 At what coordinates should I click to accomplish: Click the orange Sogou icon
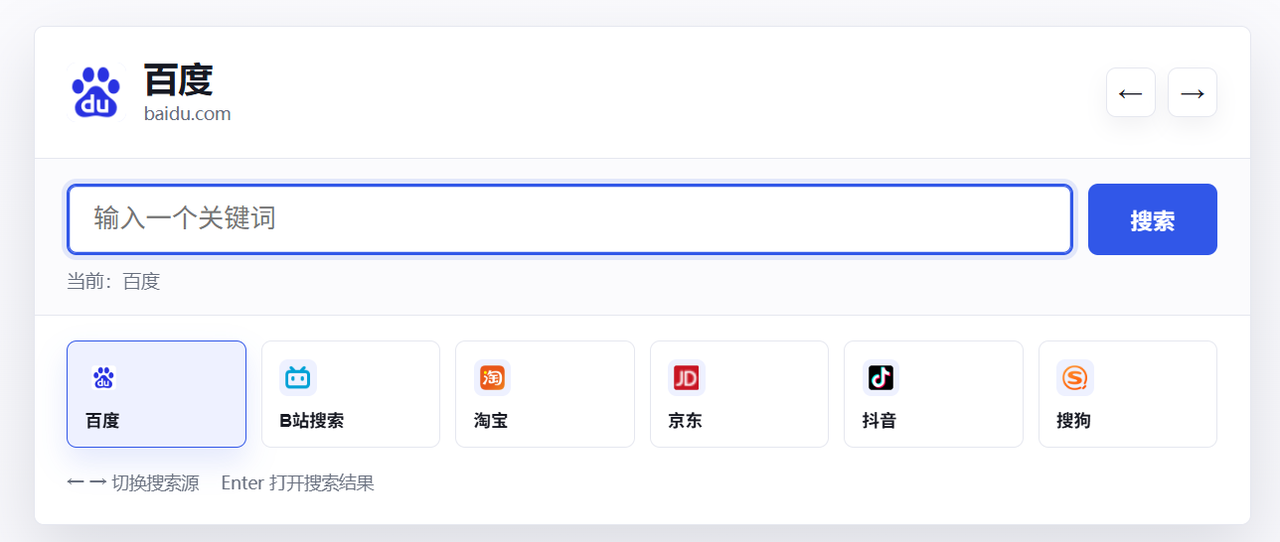coord(1075,378)
